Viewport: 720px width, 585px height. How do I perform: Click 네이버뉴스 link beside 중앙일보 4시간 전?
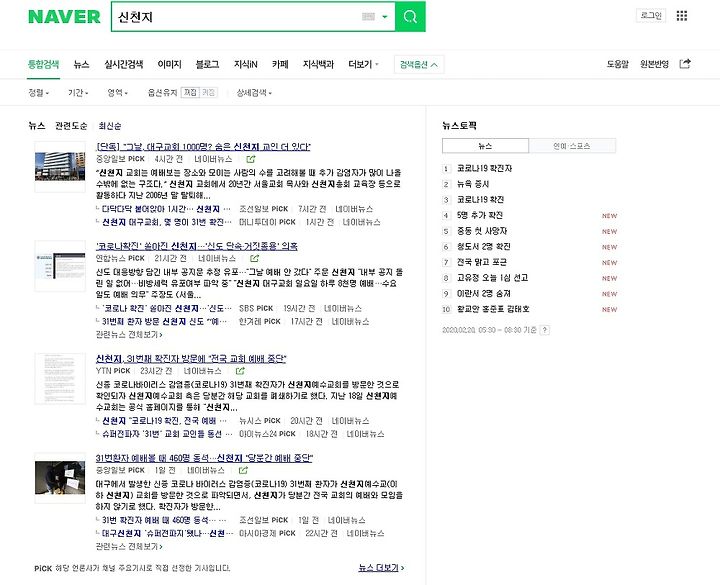tap(213, 159)
